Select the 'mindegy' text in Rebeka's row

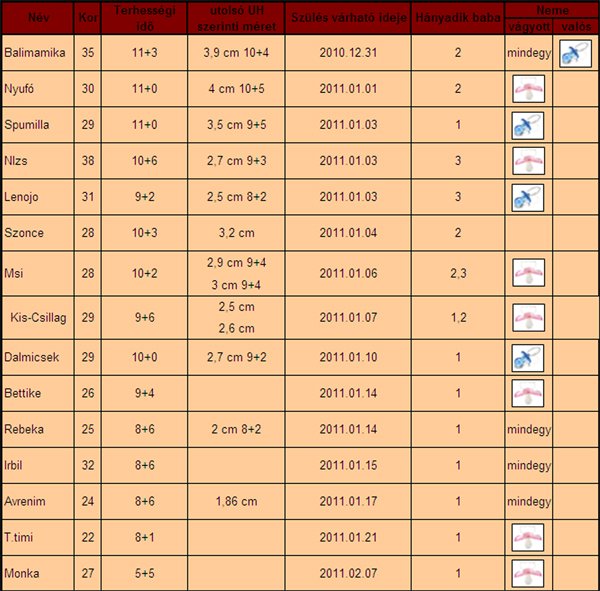(528, 429)
